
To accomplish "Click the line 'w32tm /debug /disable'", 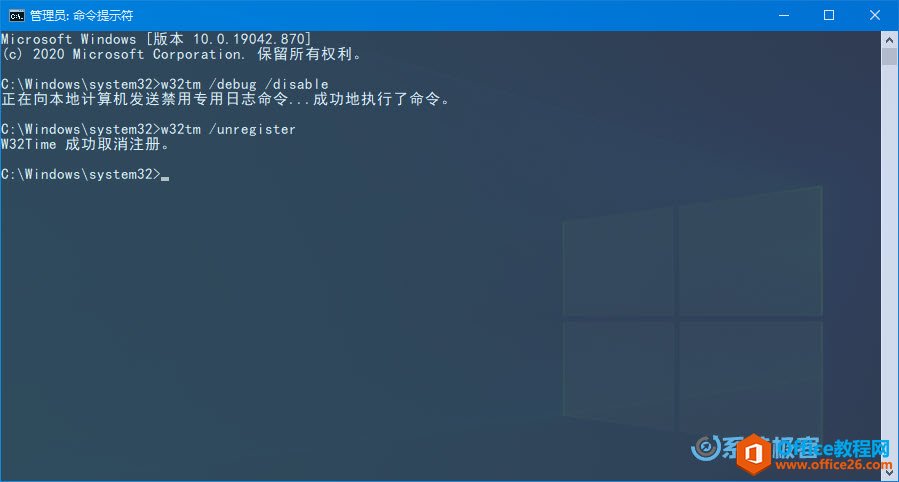I will 244,84.
